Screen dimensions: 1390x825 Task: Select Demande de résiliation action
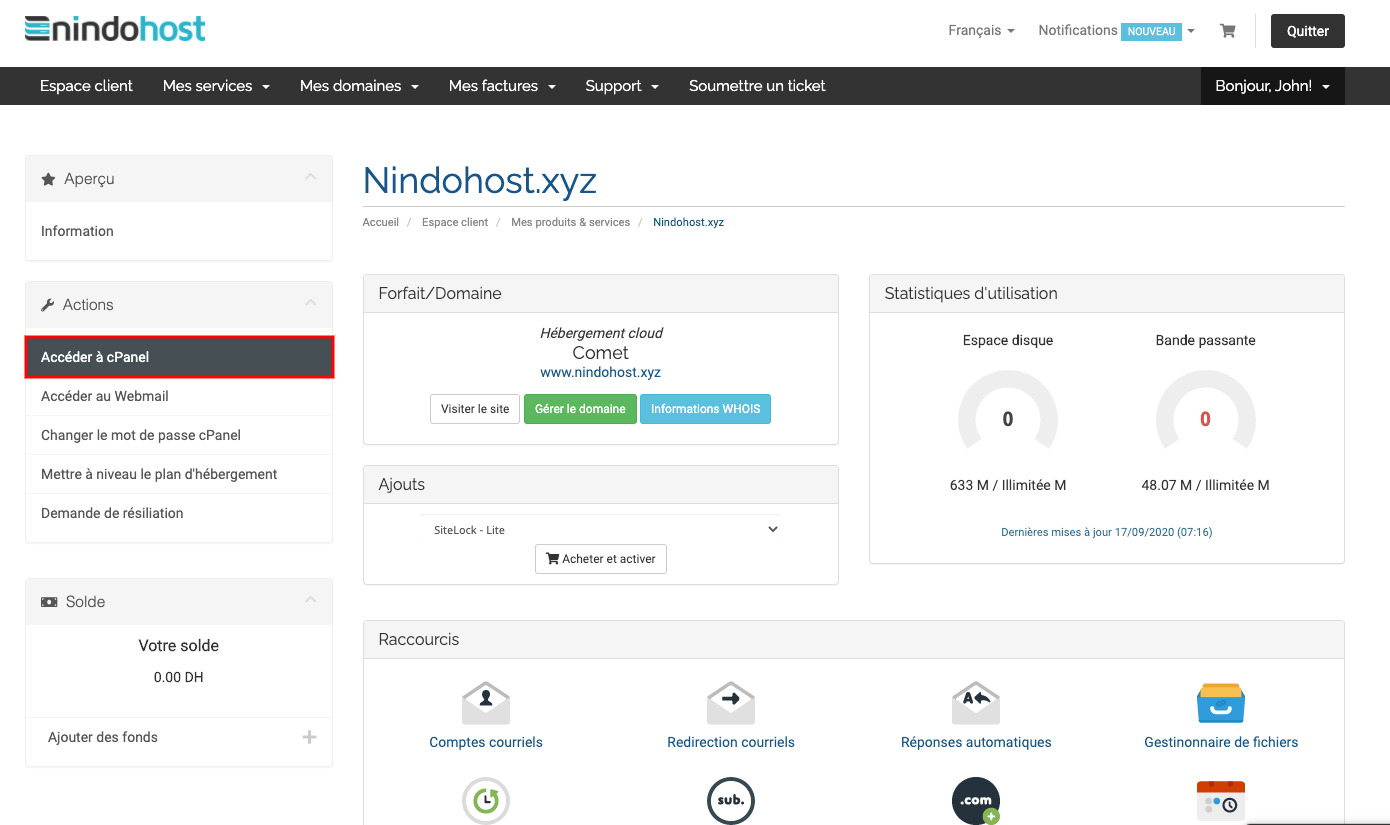pyautogui.click(x=179, y=513)
